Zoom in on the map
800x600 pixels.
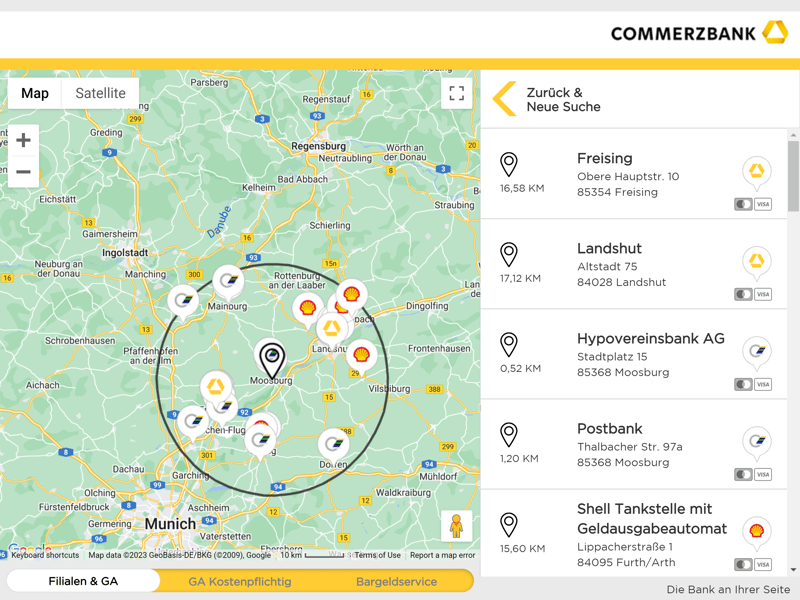pyautogui.click(x=23, y=140)
